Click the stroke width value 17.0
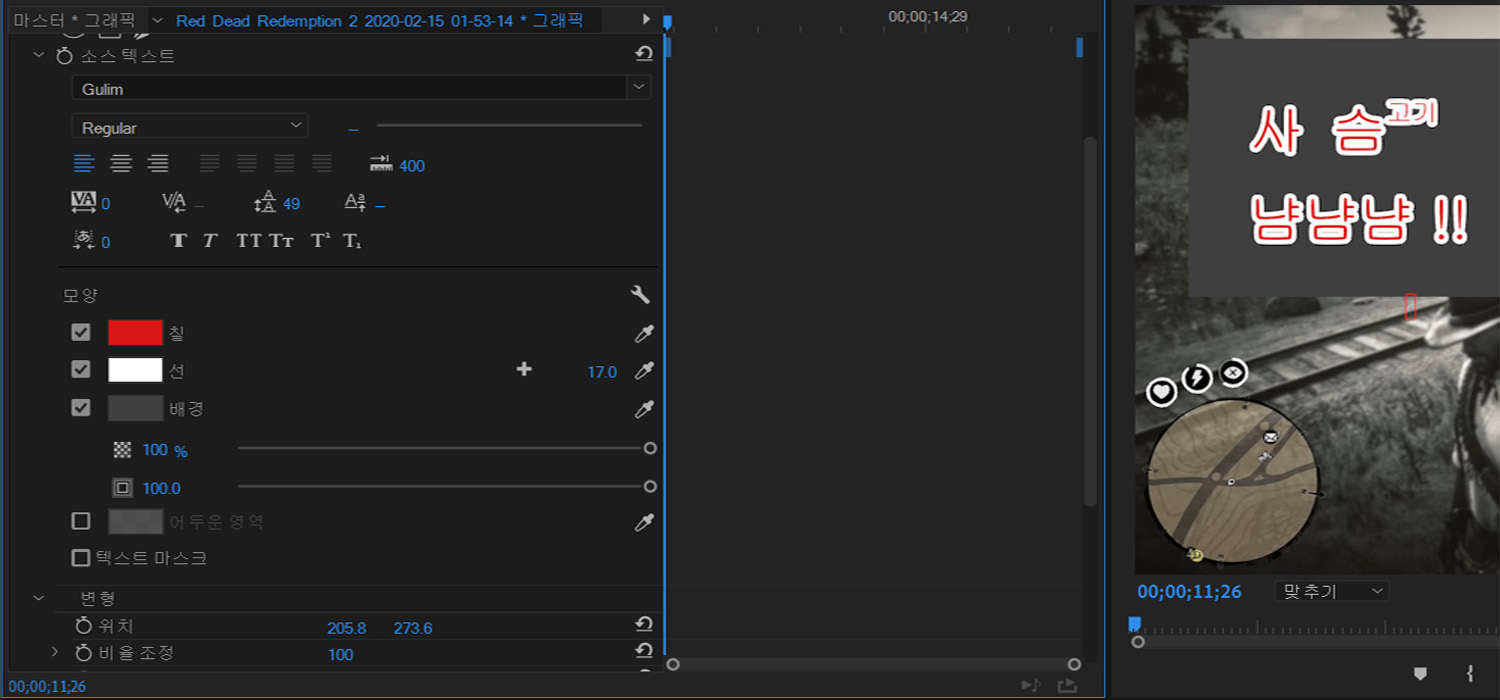Image resolution: width=1500 pixels, height=700 pixels. (602, 372)
